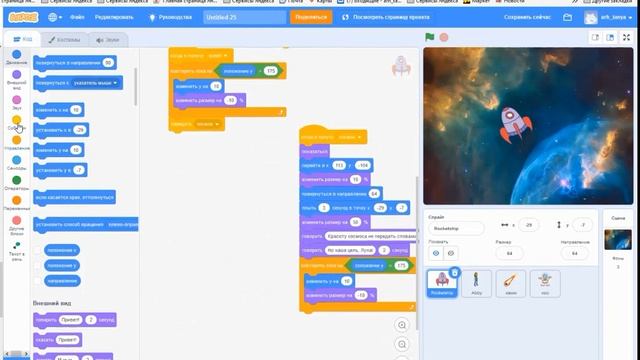This screenshot has width=640, height=360.
Task: Click установить x в -29 palette block
Action: tap(61, 130)
